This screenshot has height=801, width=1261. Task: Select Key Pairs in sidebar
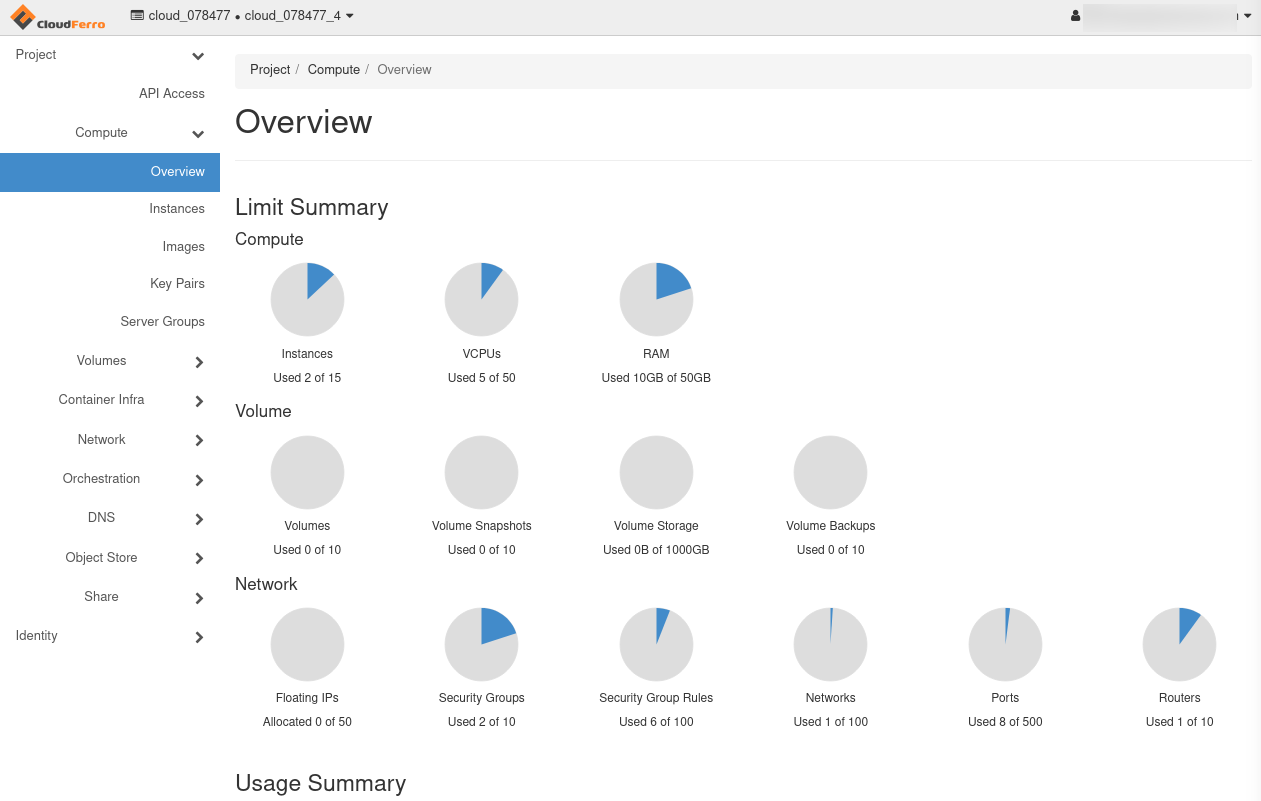click(177, 284)
